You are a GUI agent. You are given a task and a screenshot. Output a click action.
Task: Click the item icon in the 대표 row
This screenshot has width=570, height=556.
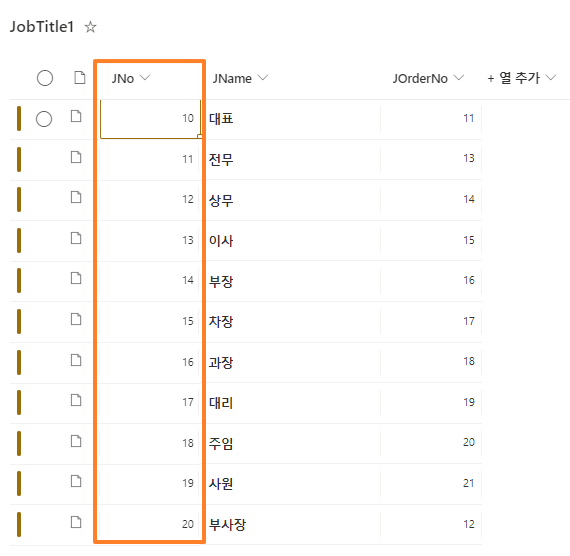(76, 116)
